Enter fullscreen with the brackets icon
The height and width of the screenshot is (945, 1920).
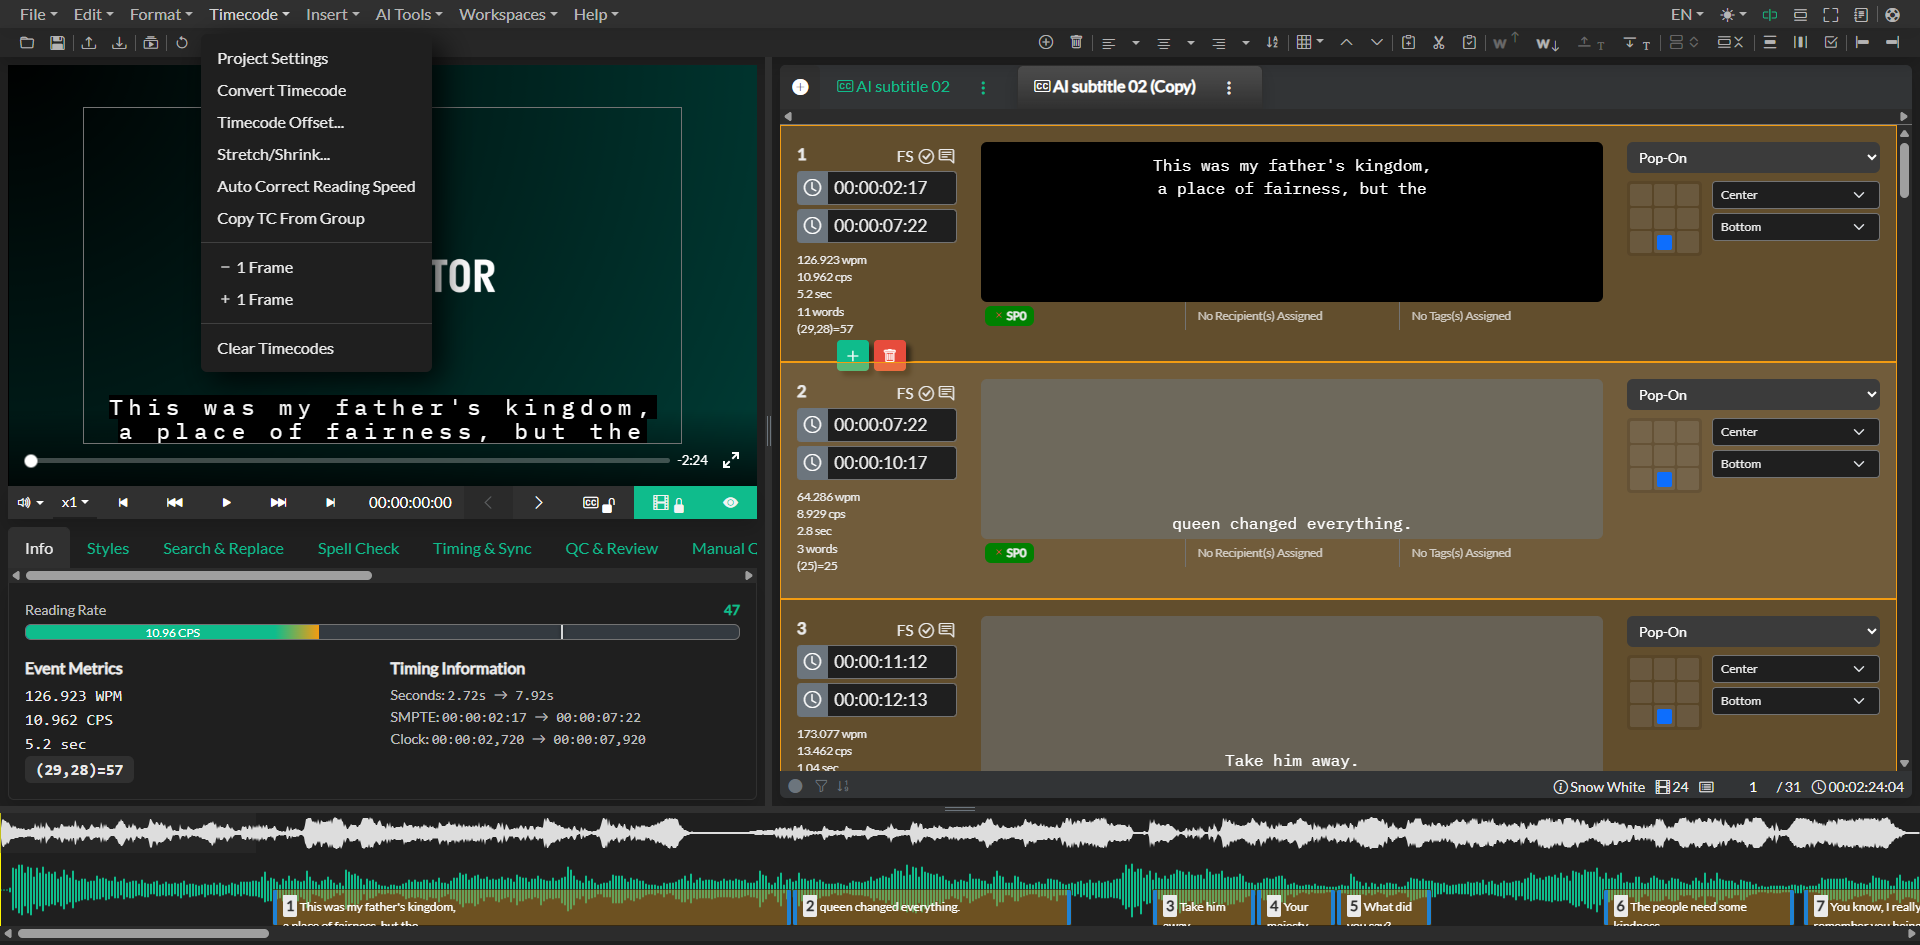tap(1831, 15)
